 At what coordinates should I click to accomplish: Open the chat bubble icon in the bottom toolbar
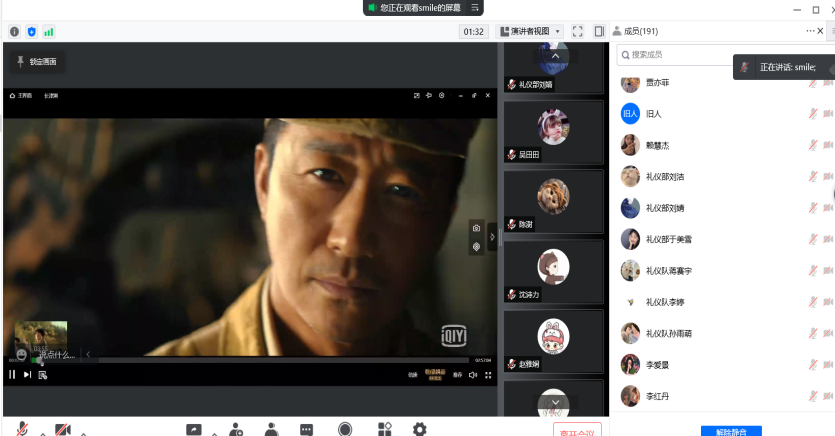tap(306, 429)
